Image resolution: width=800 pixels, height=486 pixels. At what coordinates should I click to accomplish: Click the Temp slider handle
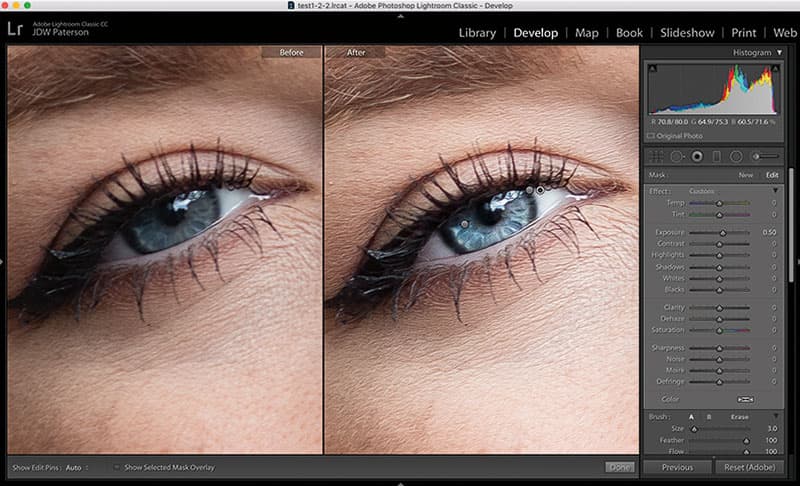[x=719, y=203]
